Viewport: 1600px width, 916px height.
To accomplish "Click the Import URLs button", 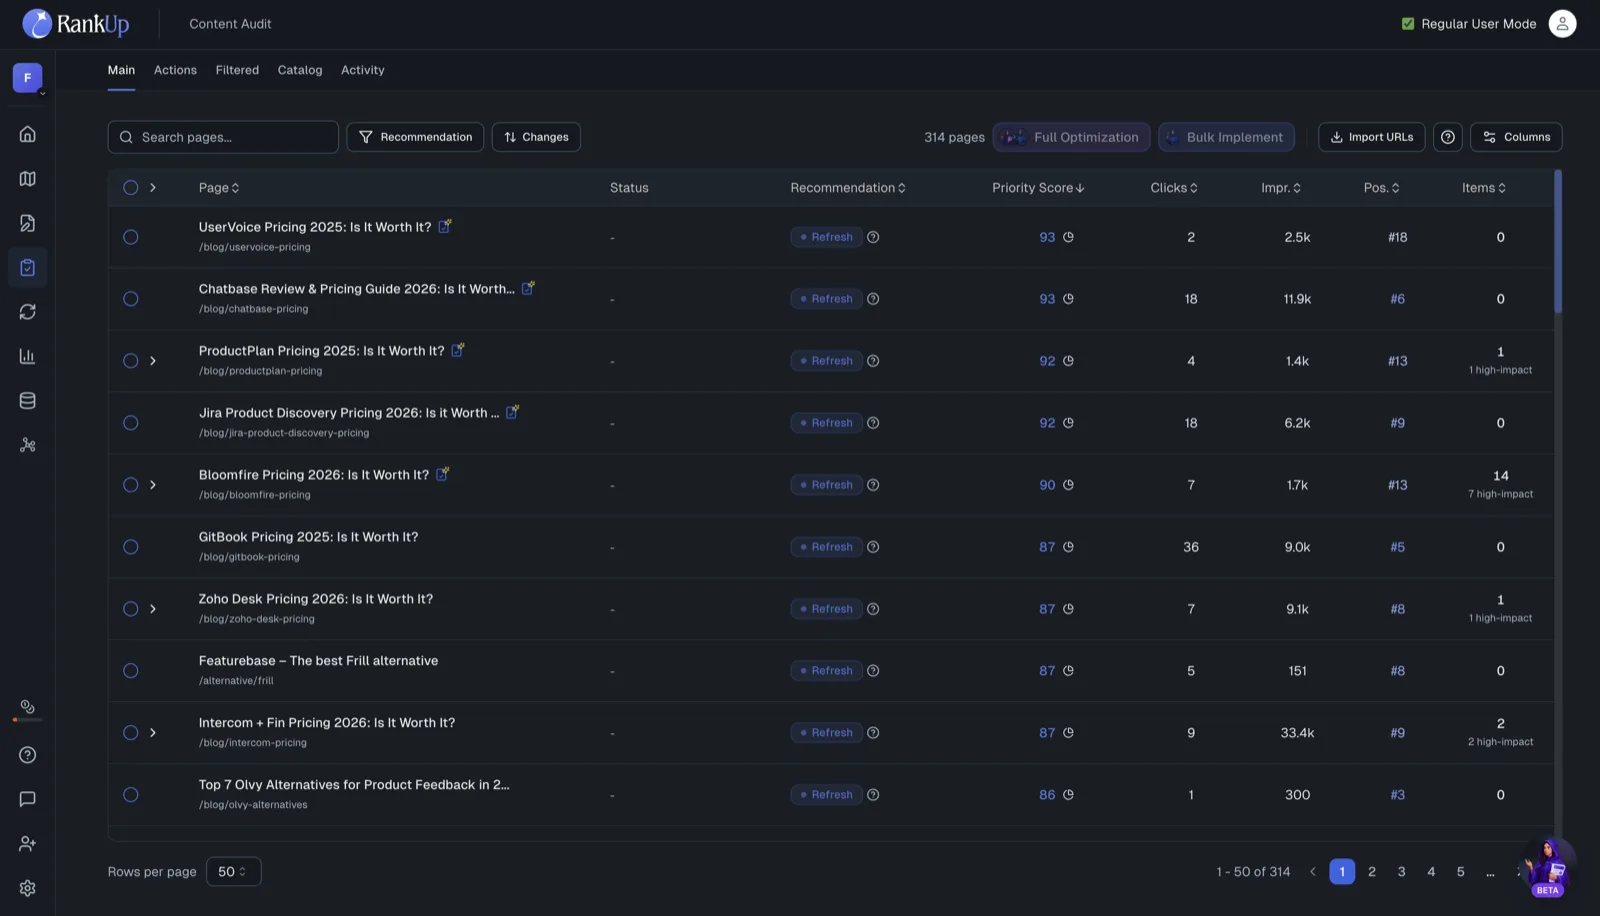I will 1371,137.
